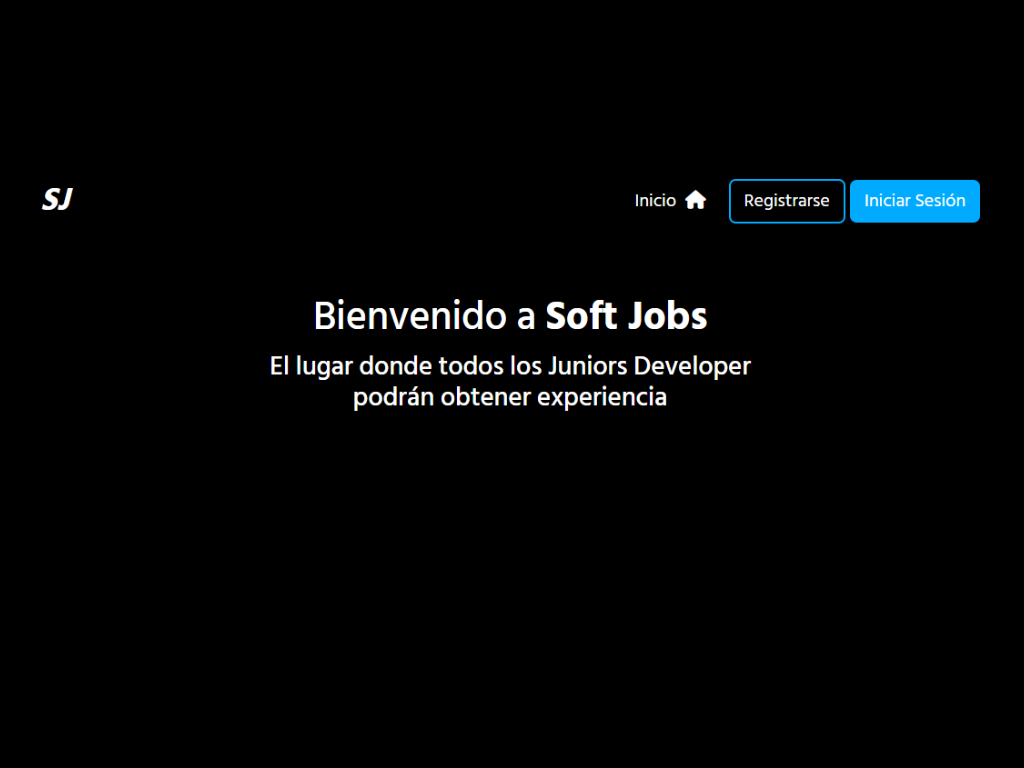Screen dimensions: 1024x768
Task: Click the 'podrán obtener experiencia' text line
Action: point(510,397)
